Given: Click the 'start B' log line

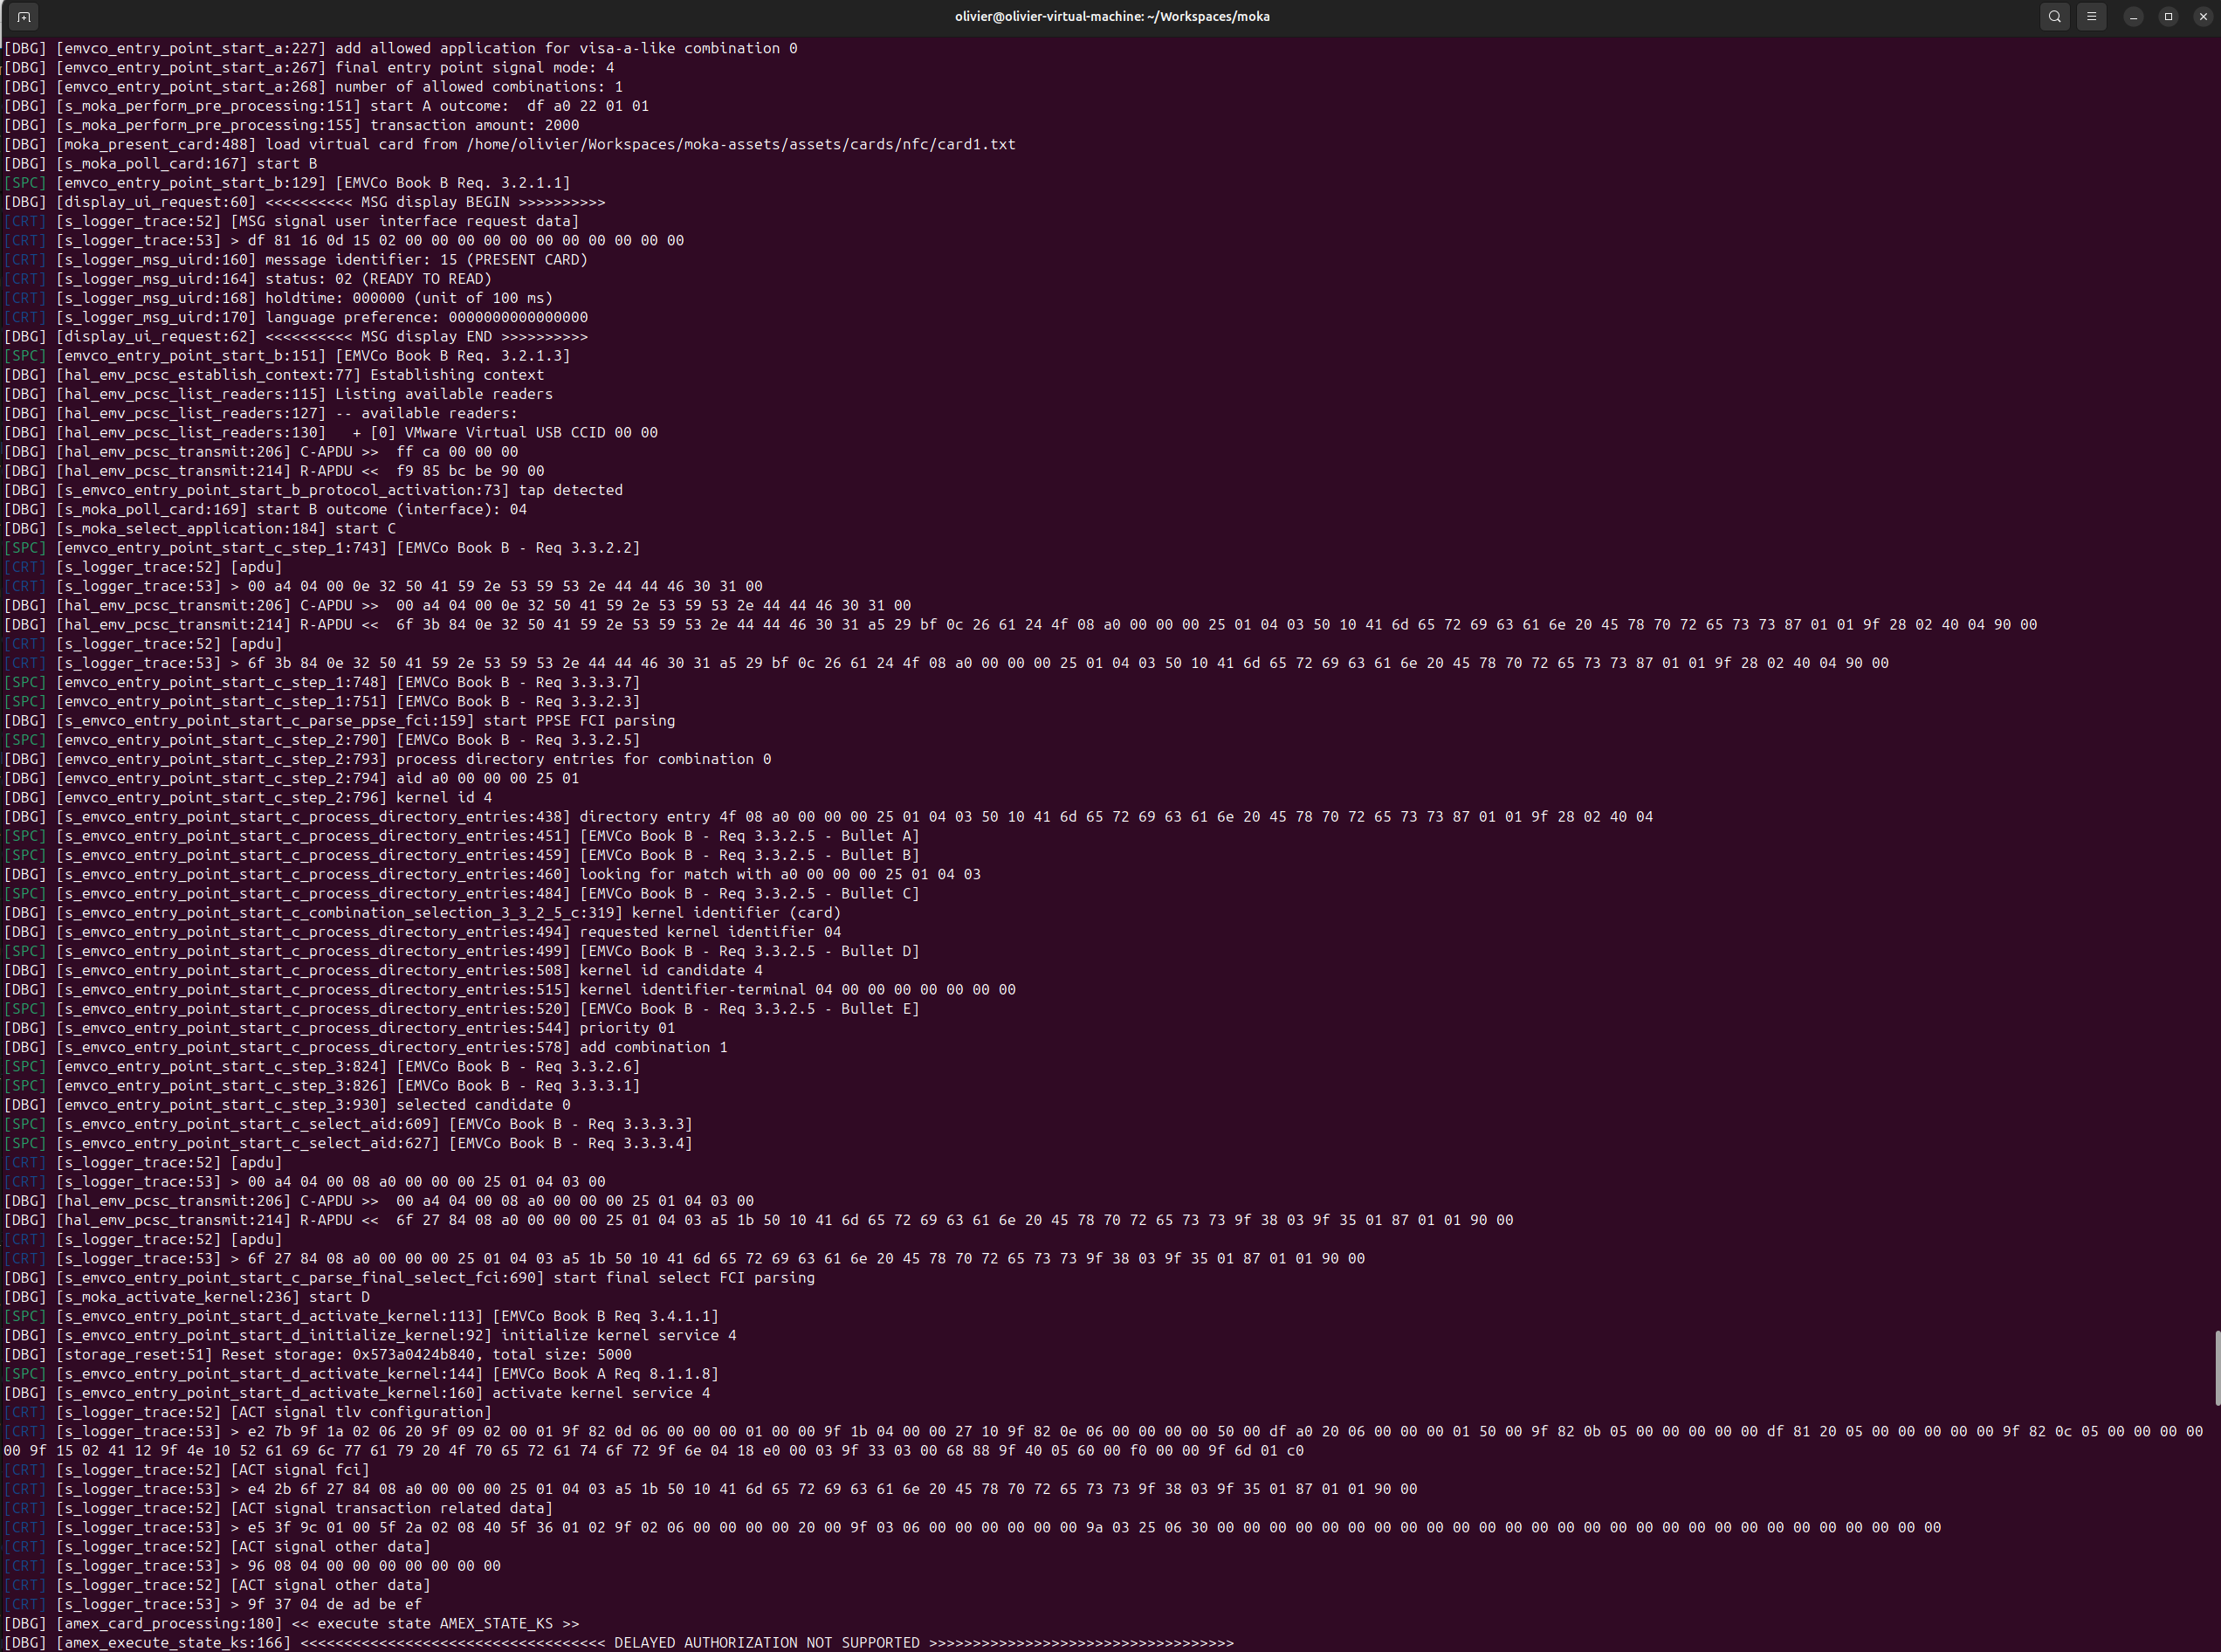Looking at the screenshot, I should point(161,163).
